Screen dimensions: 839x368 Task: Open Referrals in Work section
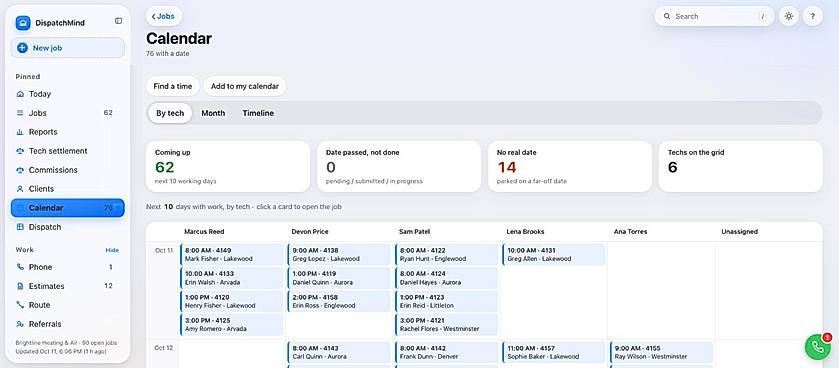tap(67, 324)
